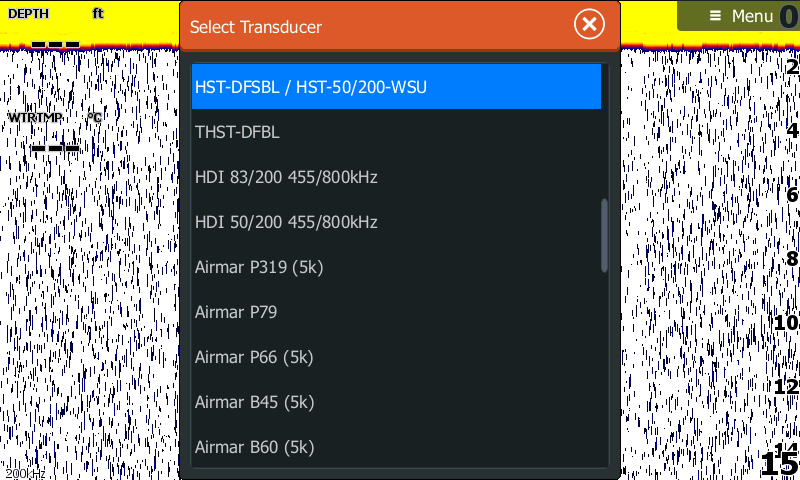Select Airmar B60 (5k) entry
Screen dimensions: 800x480
[396, 446]
